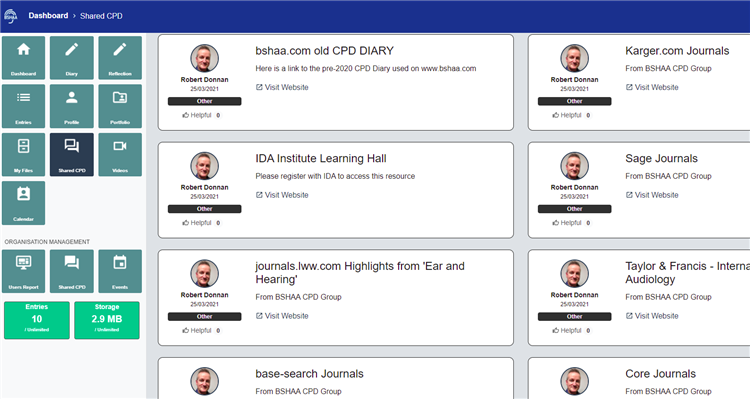Visit Website for Taylor & Francis card

click(652, 316)
